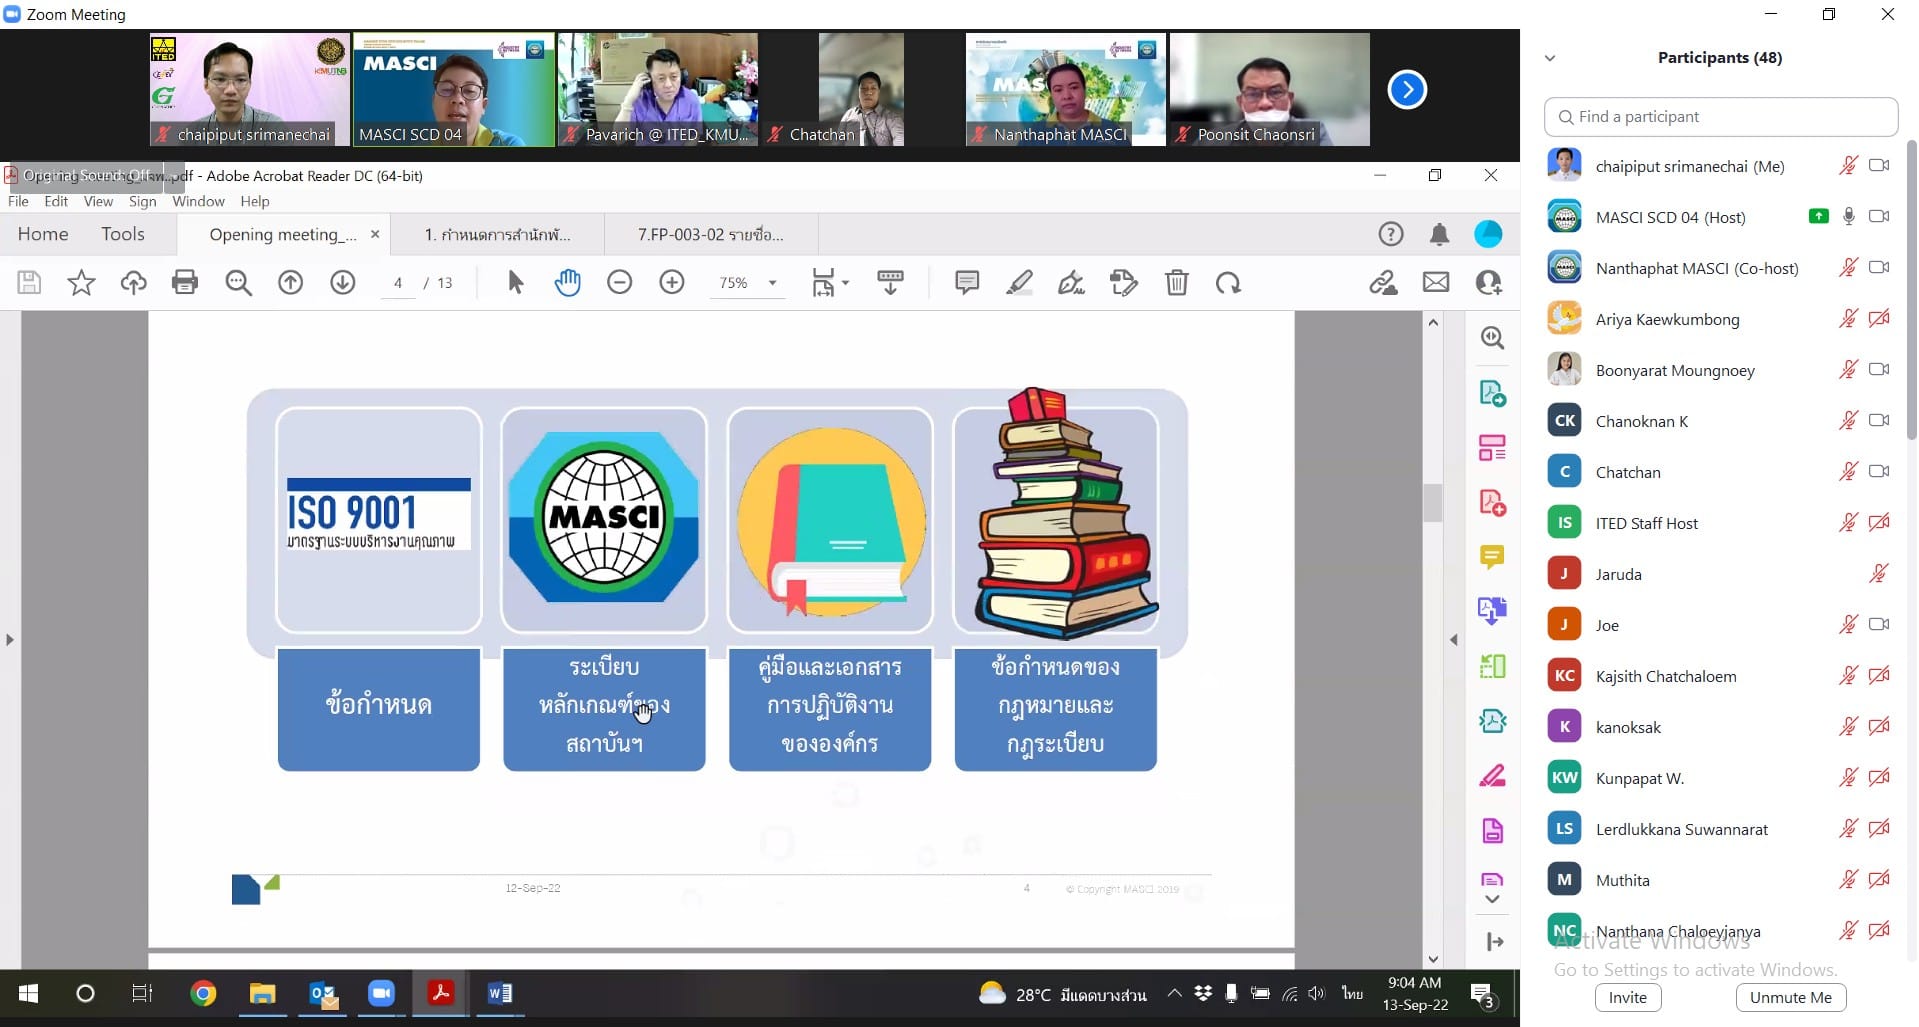Screen dimensions: 1919x1027
Task: Toggle microphone for chaipiput srimanechai (Me)
Action: (x=1848, y=166)
